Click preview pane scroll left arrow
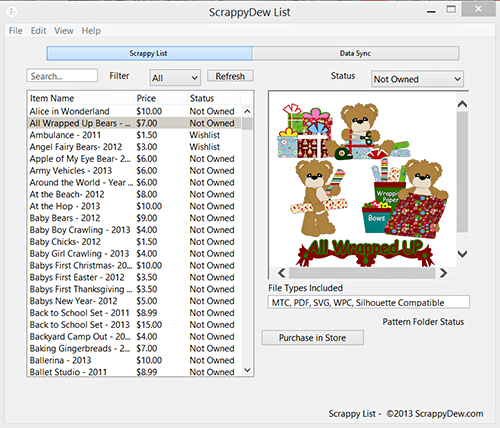Screen dimensions: 500x428 coord(282,273)
